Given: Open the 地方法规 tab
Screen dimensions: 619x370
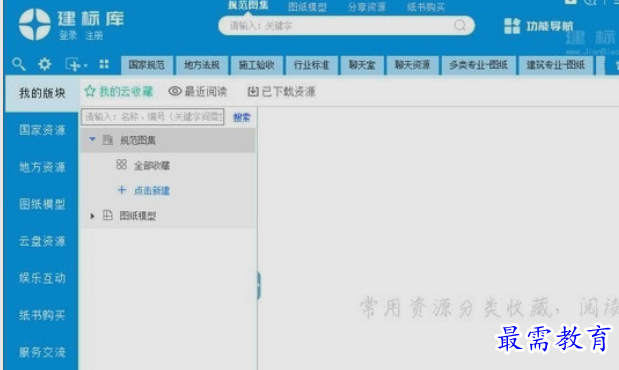Looking at the screenshot, I should (201, 65).
